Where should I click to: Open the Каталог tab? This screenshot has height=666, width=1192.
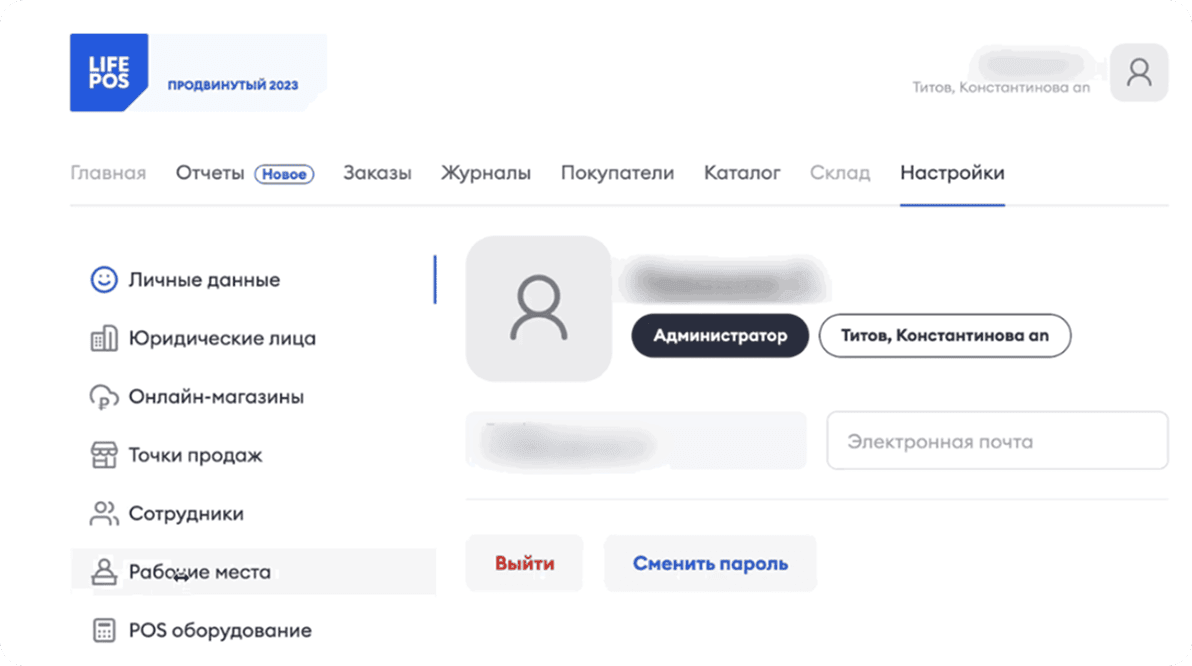(742, 173)
